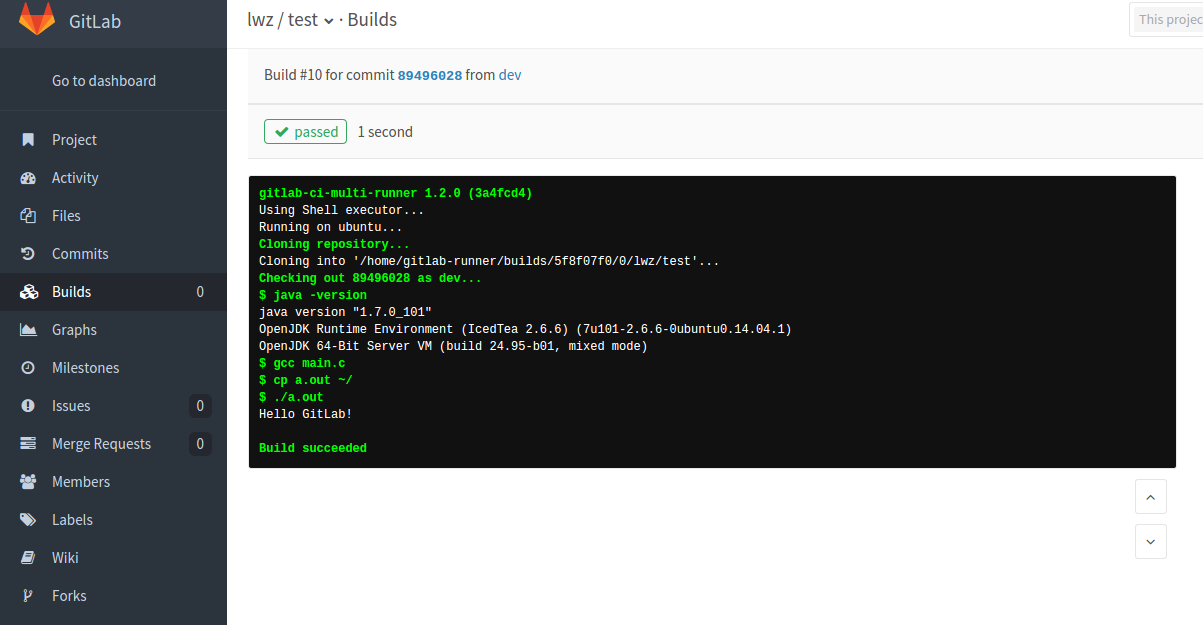This screenshot has width=1203, height=625.
Task: Click the Builds cubes icon
Action: click(29, 292)
